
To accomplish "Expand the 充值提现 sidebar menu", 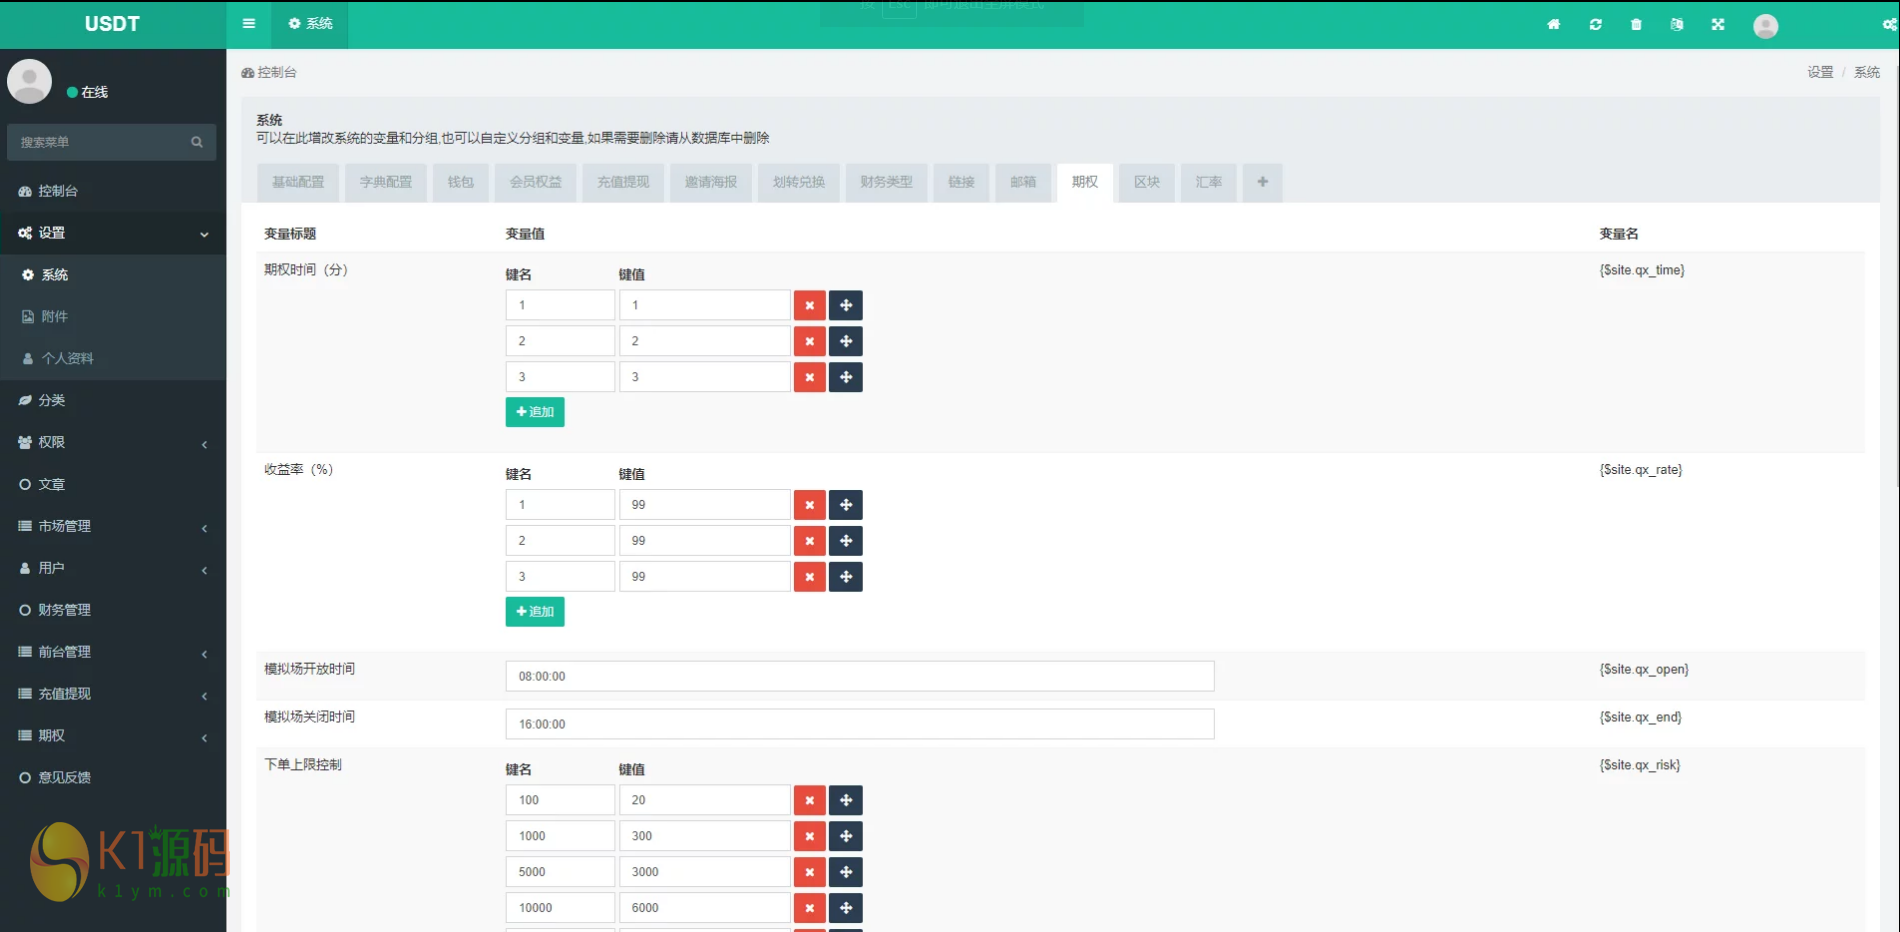I will [x=112, y=694].
